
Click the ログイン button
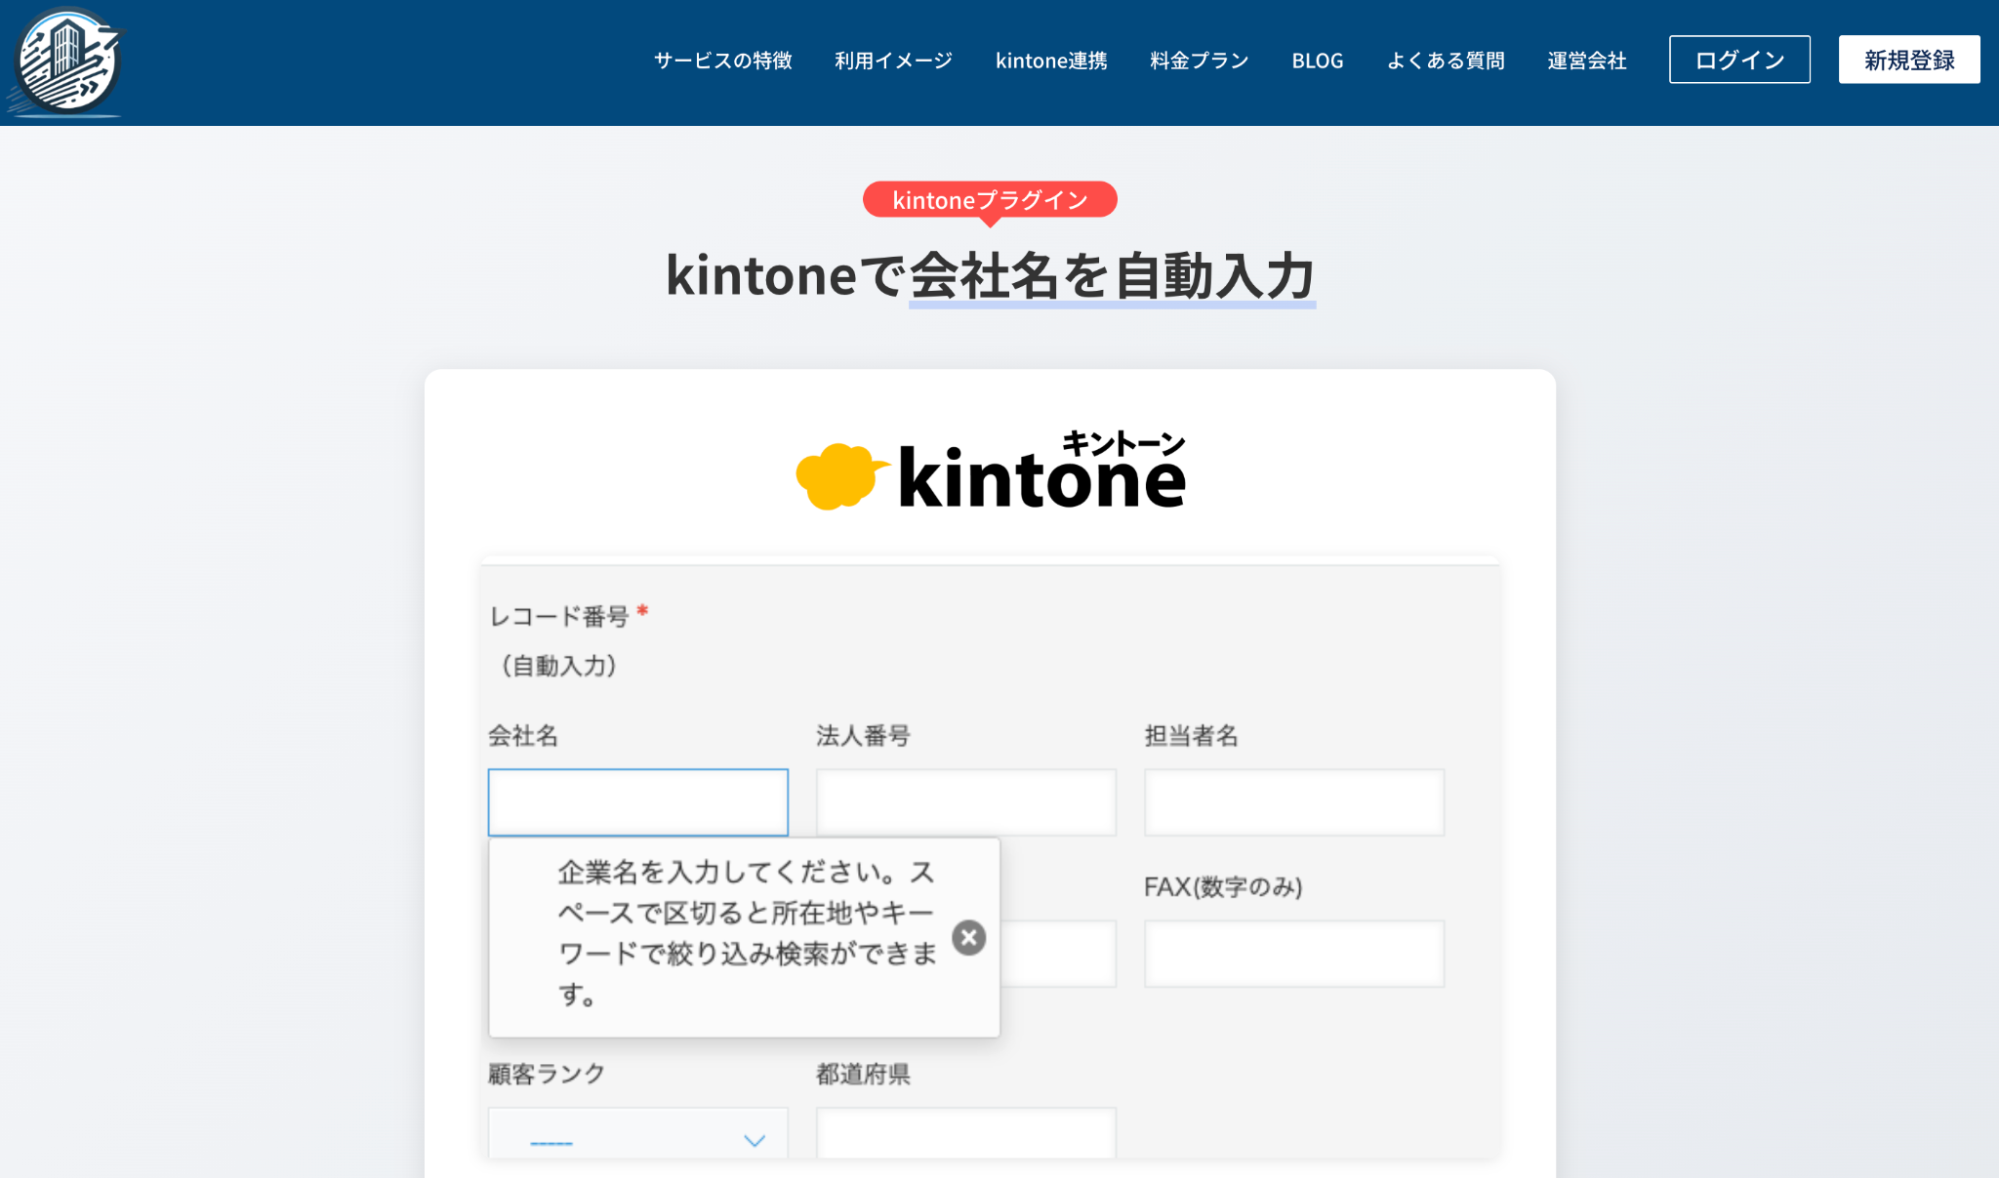click(x=1739, y=60)
